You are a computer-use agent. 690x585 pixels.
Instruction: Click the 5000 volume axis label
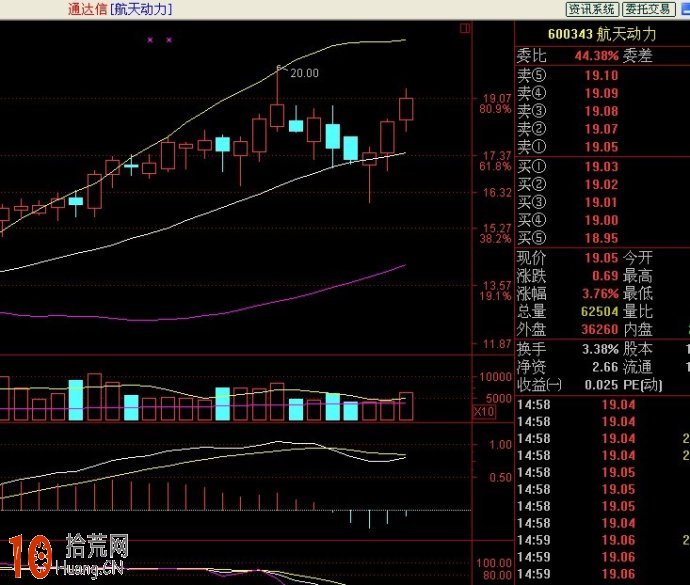499,399
